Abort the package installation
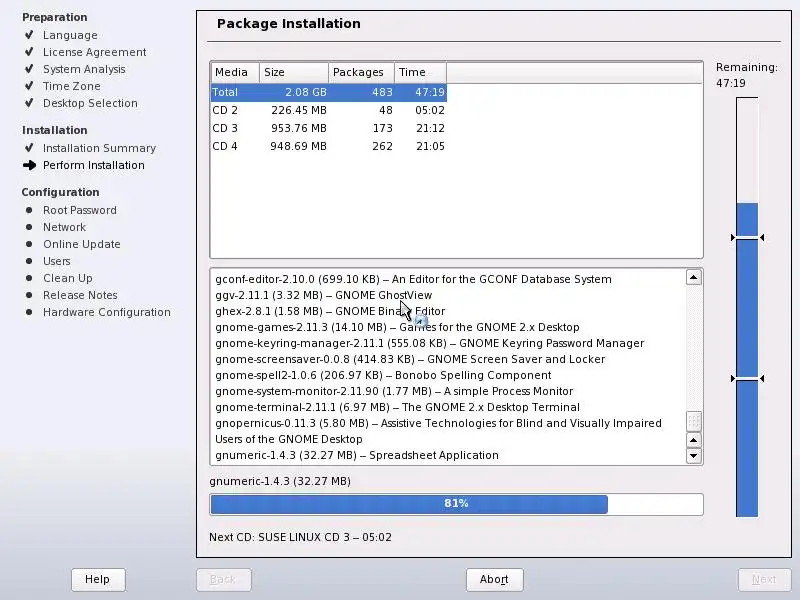Viewport: 800px width, 600px height. coord(494,580)
